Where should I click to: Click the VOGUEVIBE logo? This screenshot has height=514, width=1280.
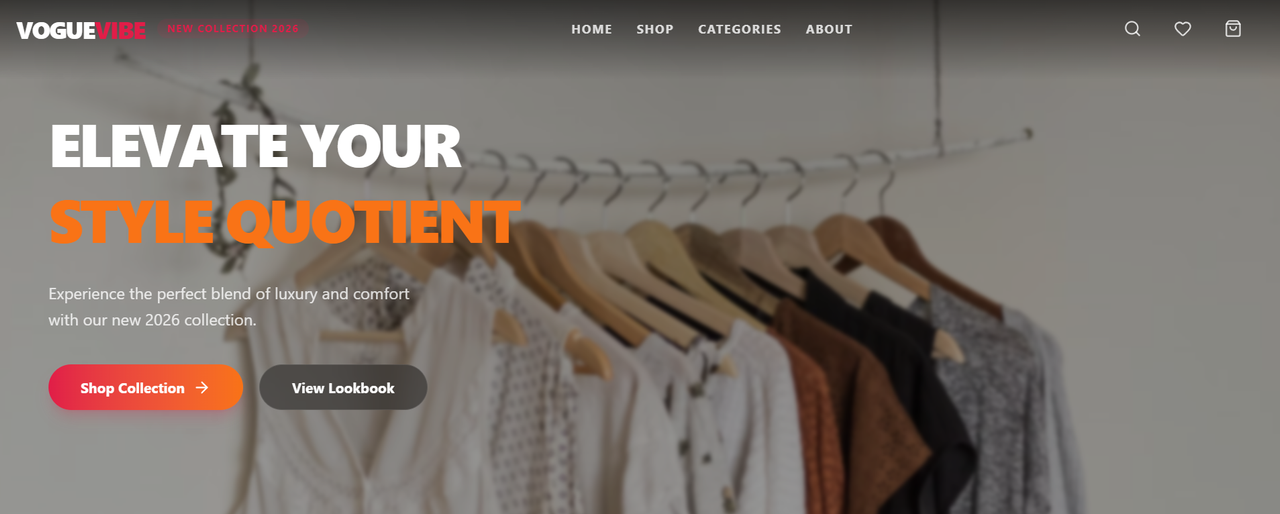pyautogui.click(x=81, y=30)
